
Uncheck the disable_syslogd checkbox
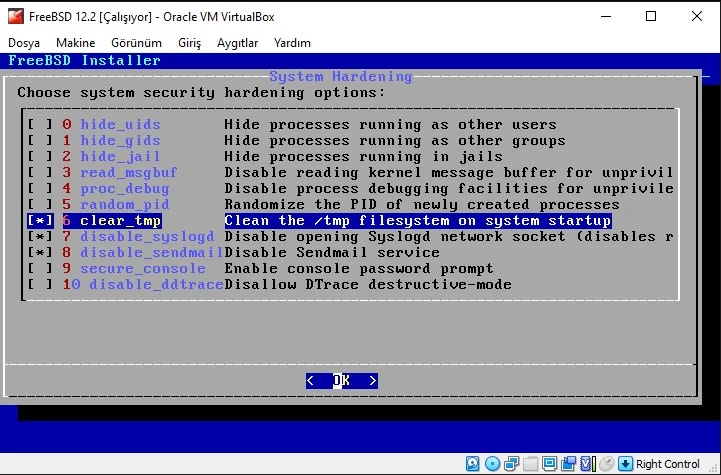[x=40, y=236]
